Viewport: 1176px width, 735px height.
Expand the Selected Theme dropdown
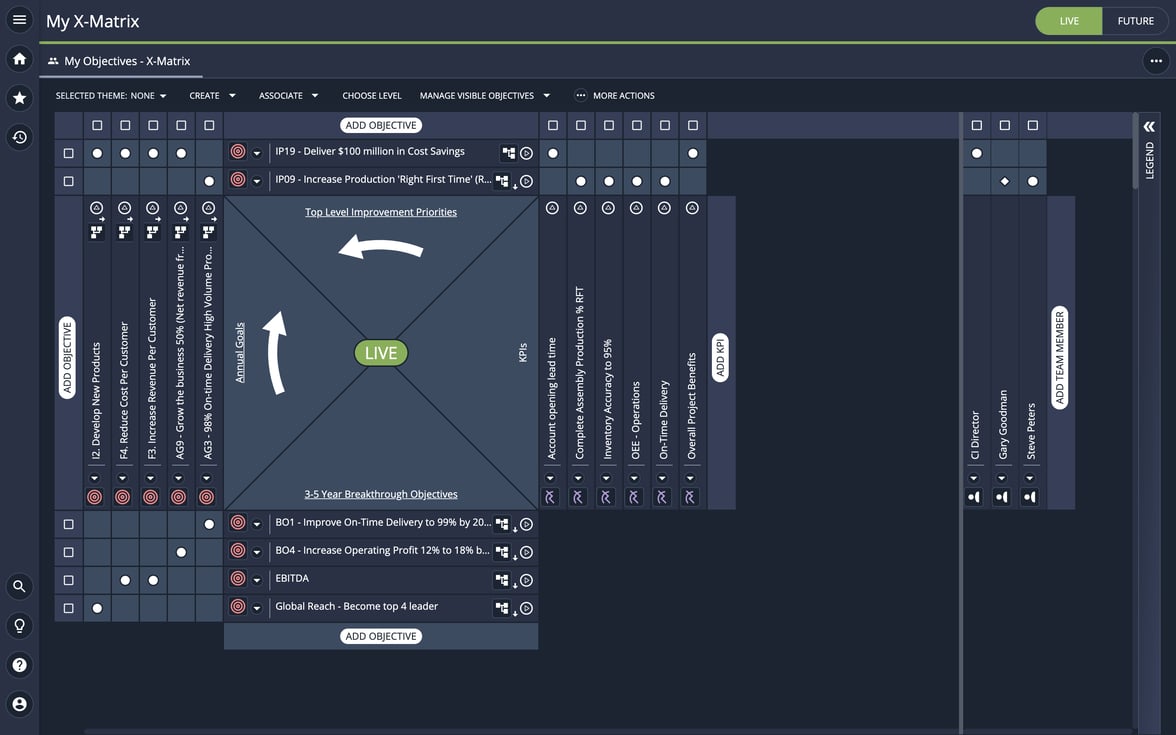point(111,96)
